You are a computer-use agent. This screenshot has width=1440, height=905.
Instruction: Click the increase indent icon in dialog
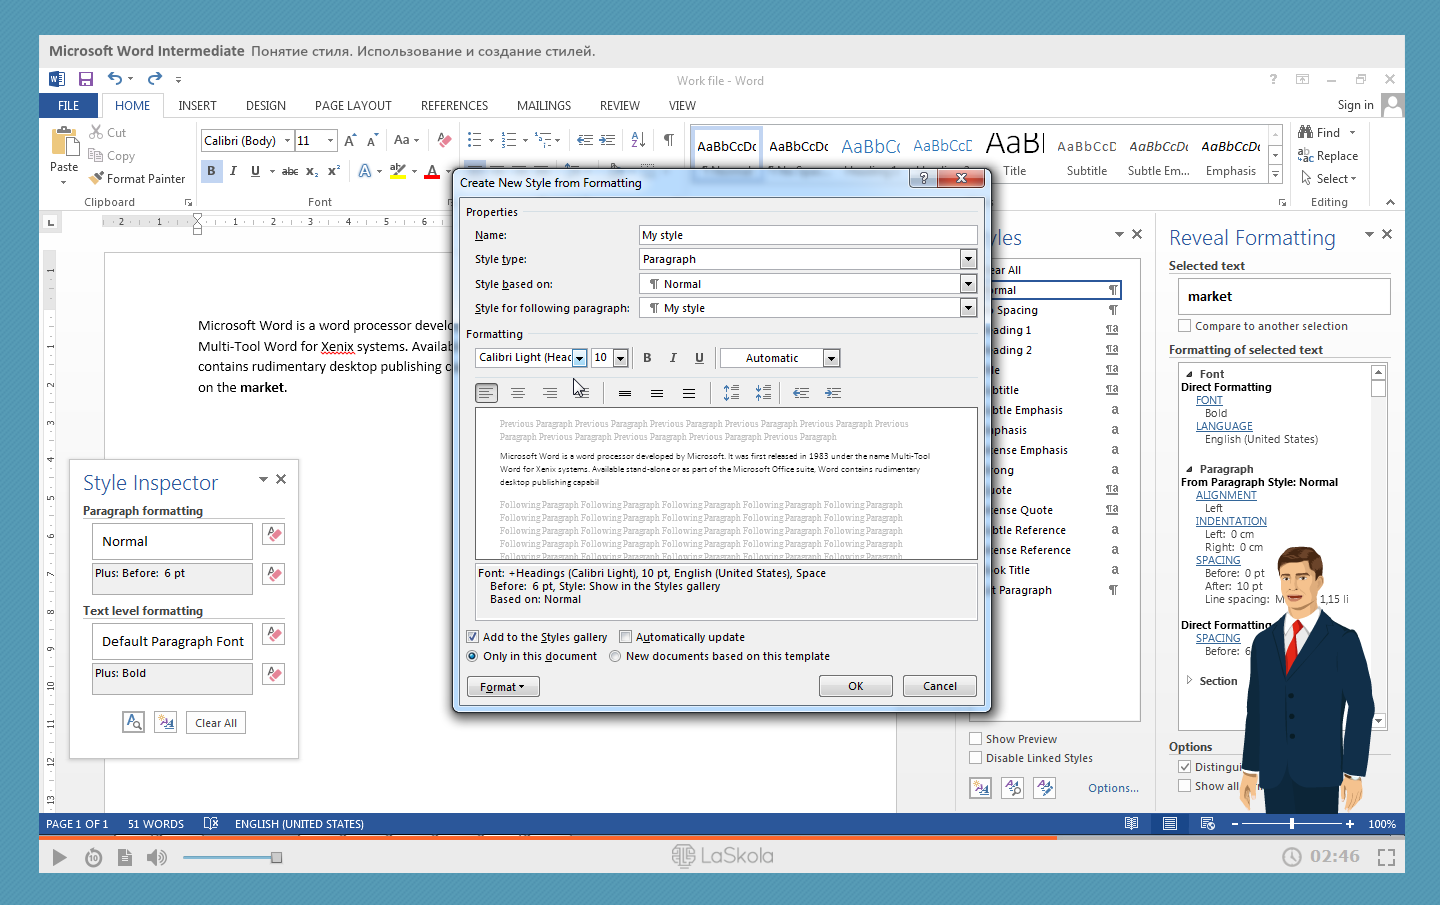point(833,393)
